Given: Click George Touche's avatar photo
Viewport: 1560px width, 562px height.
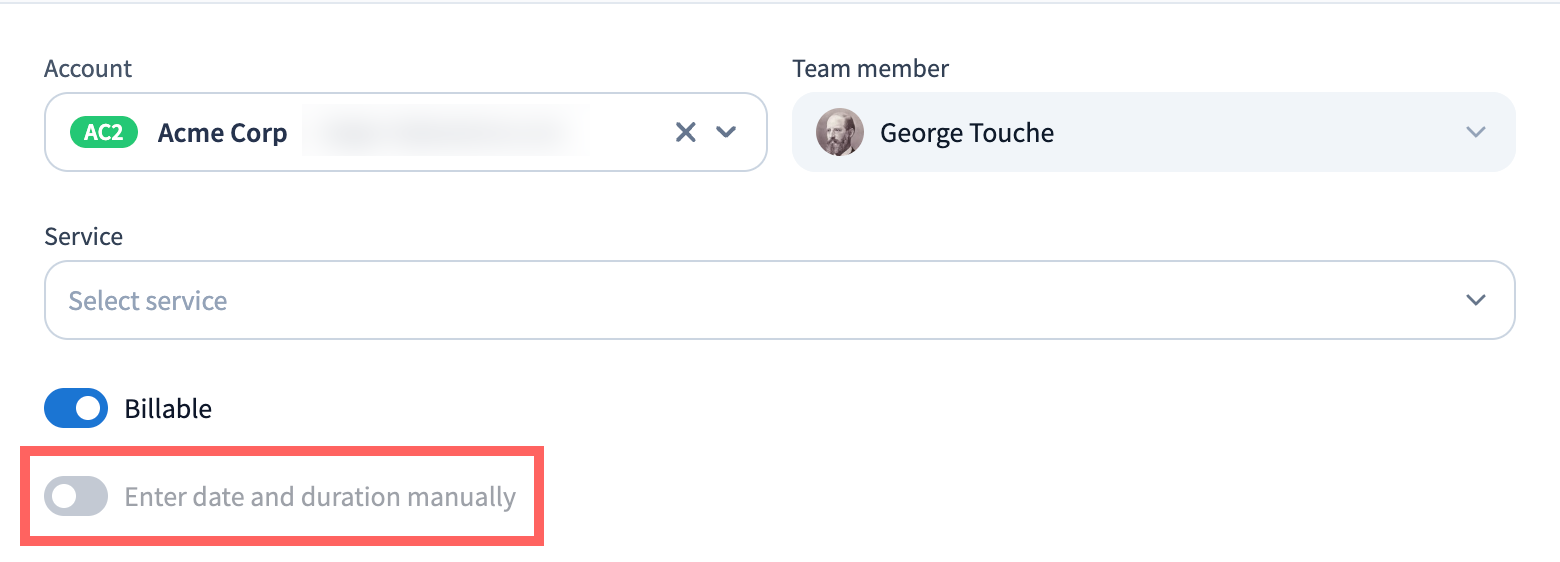Looking at the screenshot, I should (840, 132).
